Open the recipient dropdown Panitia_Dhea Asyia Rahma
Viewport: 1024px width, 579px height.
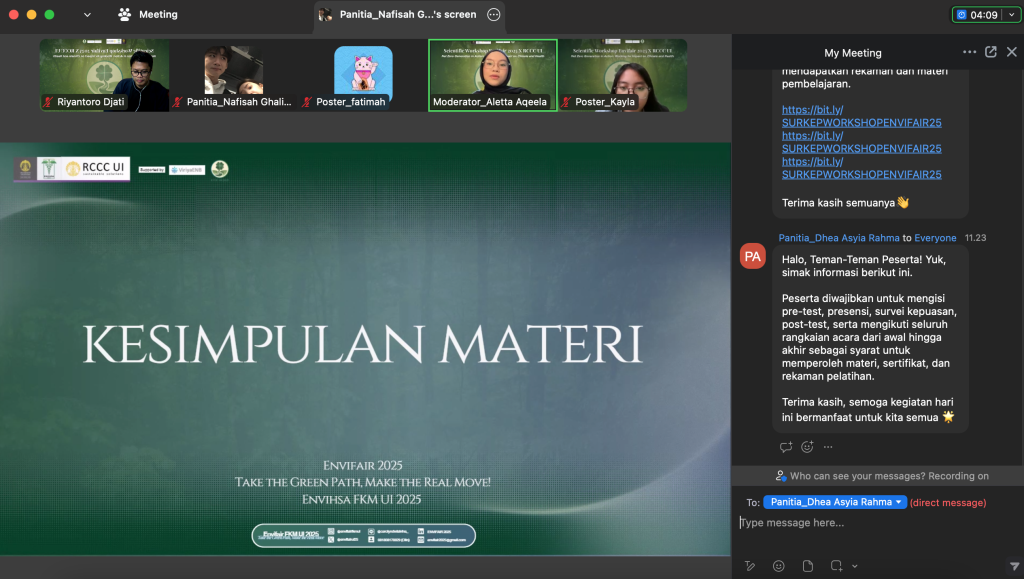pos(835,502)
